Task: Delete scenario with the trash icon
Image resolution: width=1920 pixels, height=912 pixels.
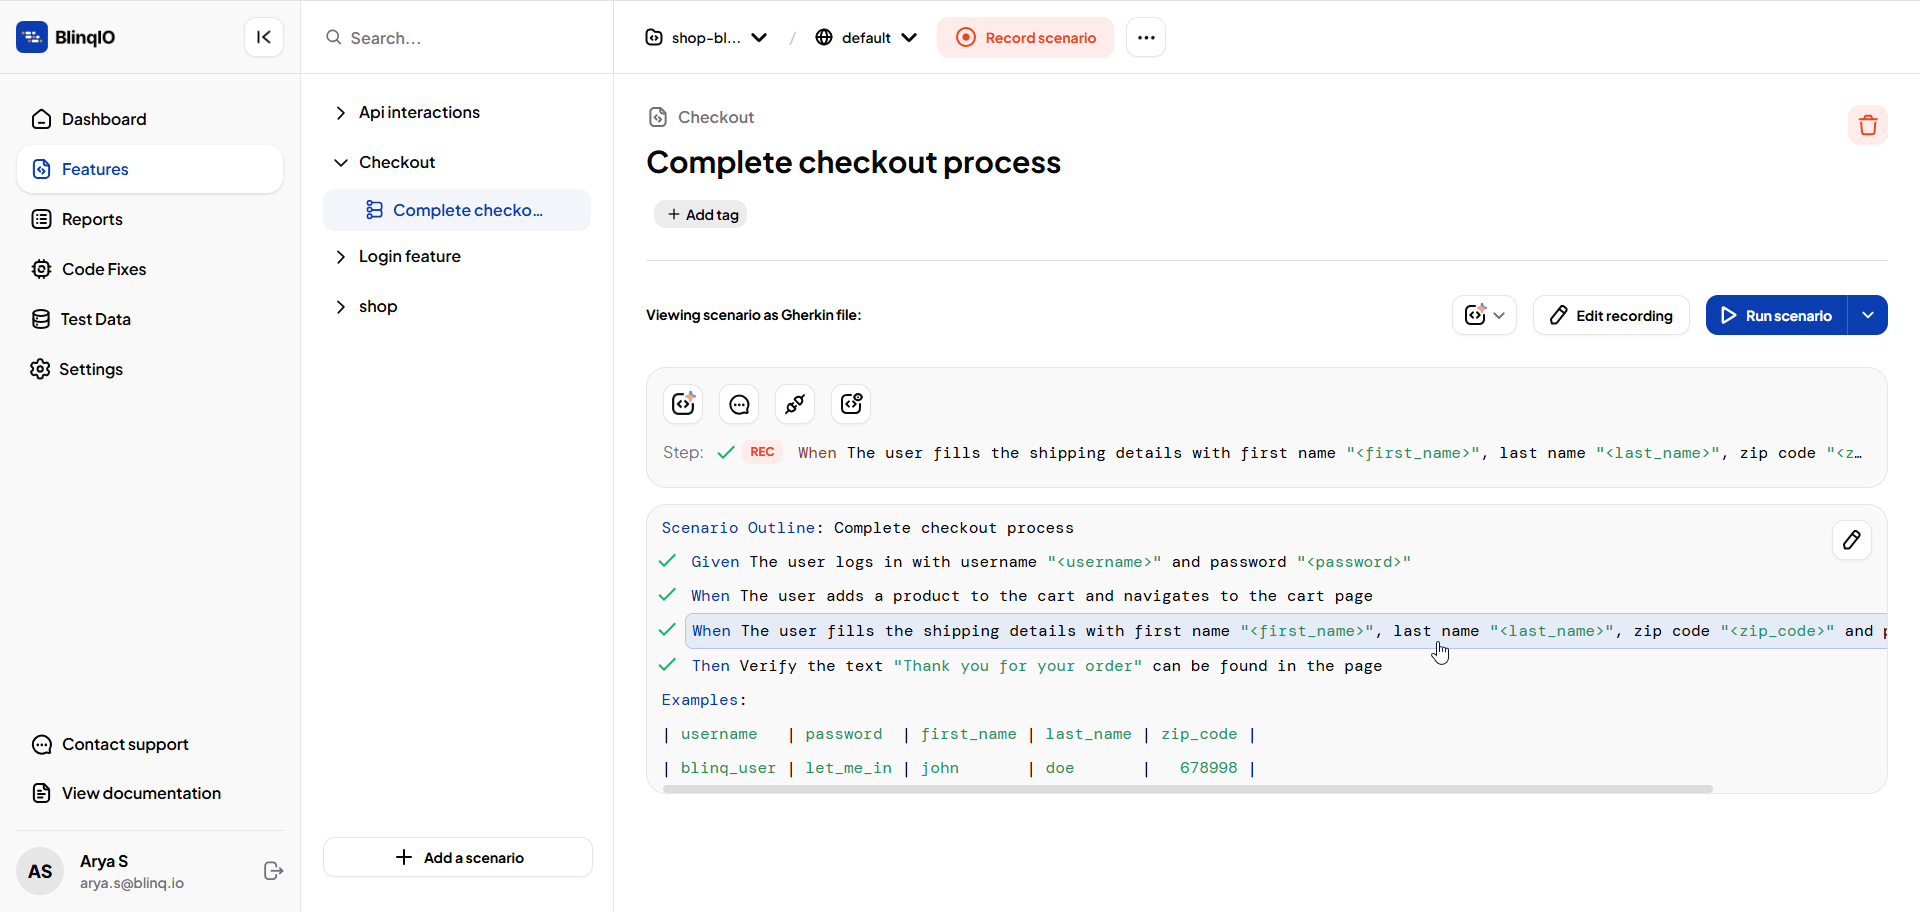Action: coord(1867,125)
